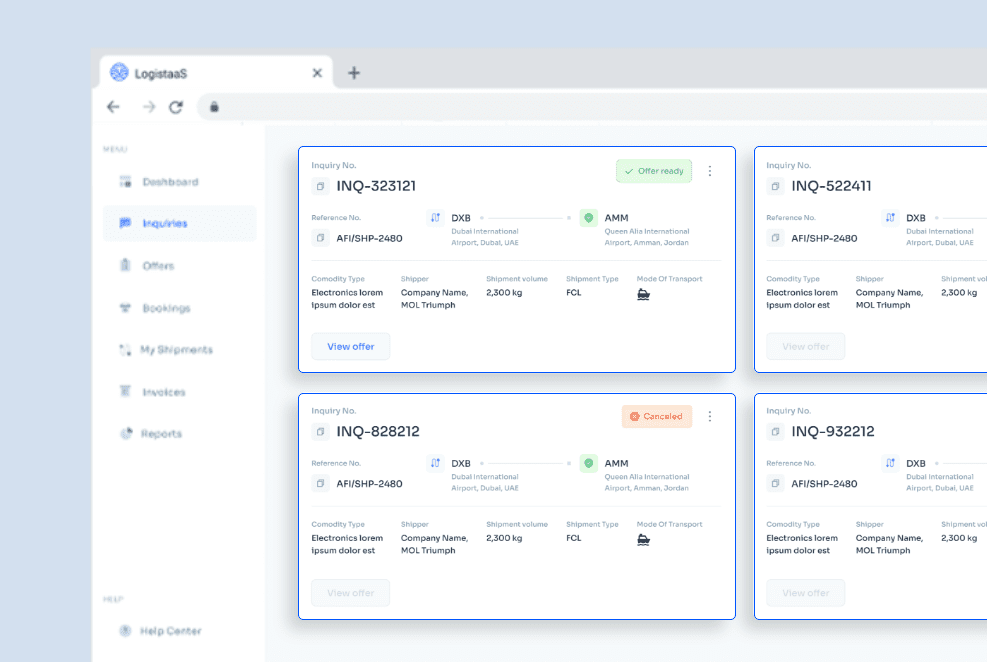Click ship transport icon in INQ-323121 card
Image resolution: width=987 pixels, height=662 pixels.
click(x=643, y=294)
